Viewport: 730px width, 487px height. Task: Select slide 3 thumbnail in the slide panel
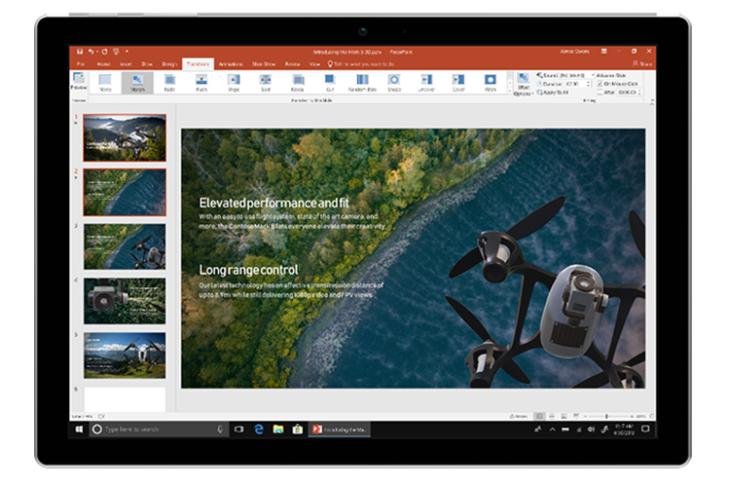pos(124,246)
